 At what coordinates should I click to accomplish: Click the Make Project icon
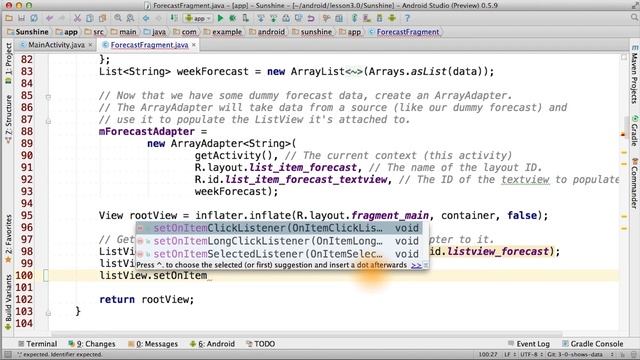tap(173, 18)
